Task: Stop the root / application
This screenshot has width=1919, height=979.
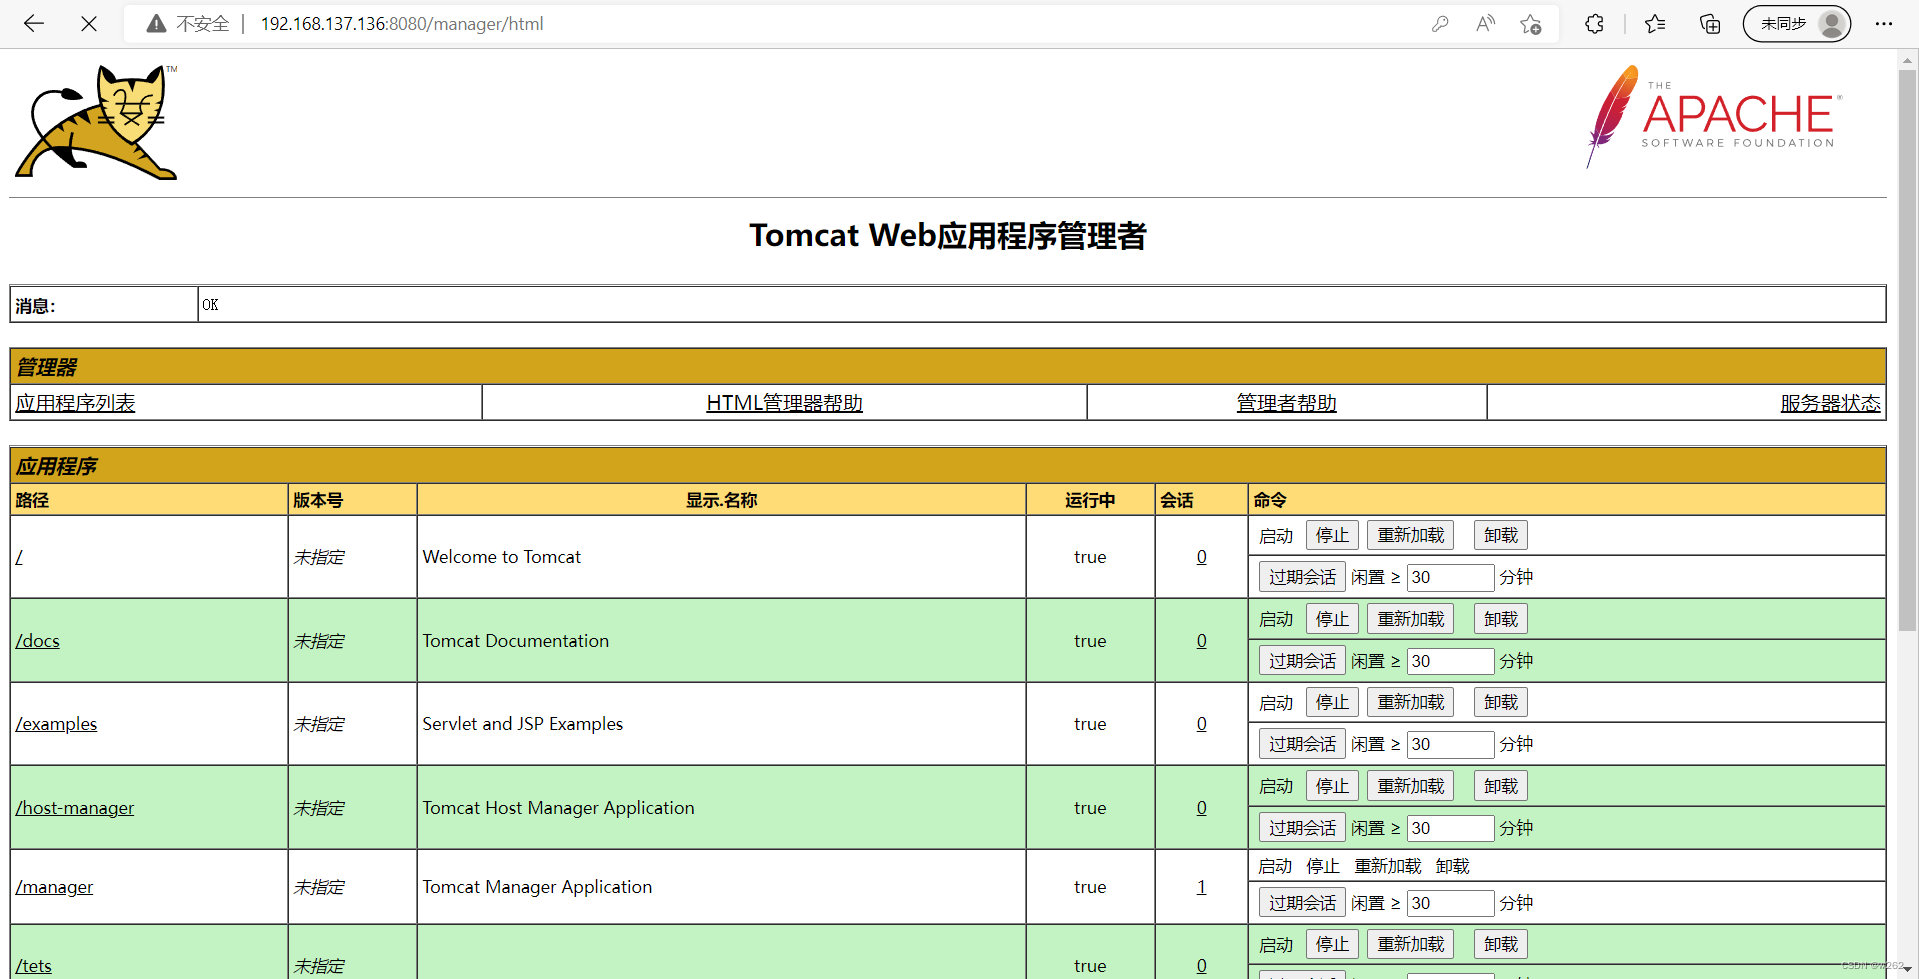Action: [x=1332, y=536]
